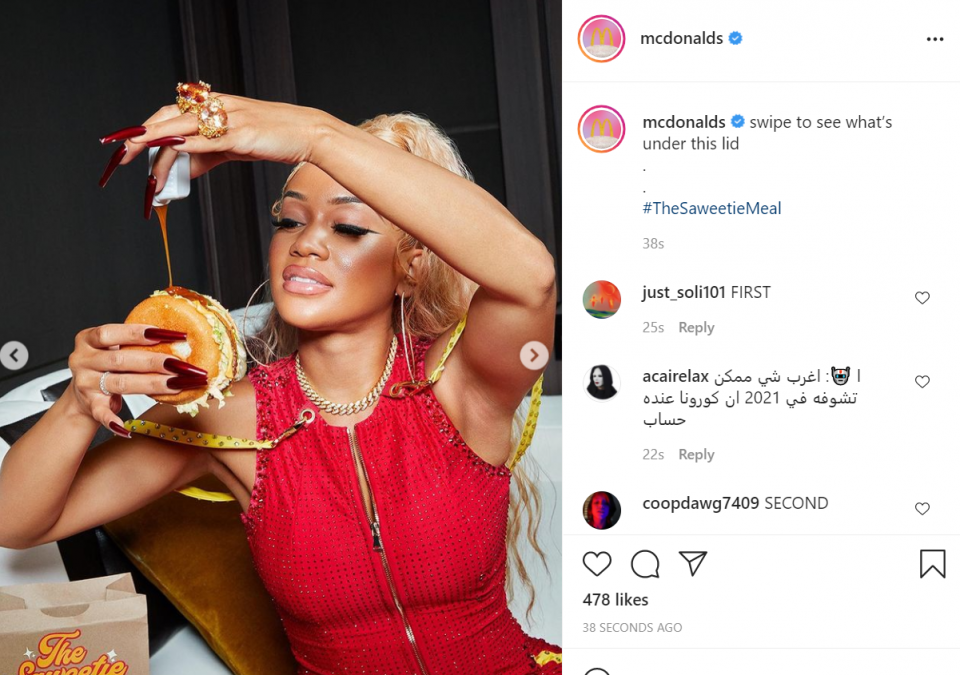Image resolution: width=960 pixels, height=675 pixels.
Task: Open the comment bubble icon
Action: pyautogui.click(x=645, y=564)
